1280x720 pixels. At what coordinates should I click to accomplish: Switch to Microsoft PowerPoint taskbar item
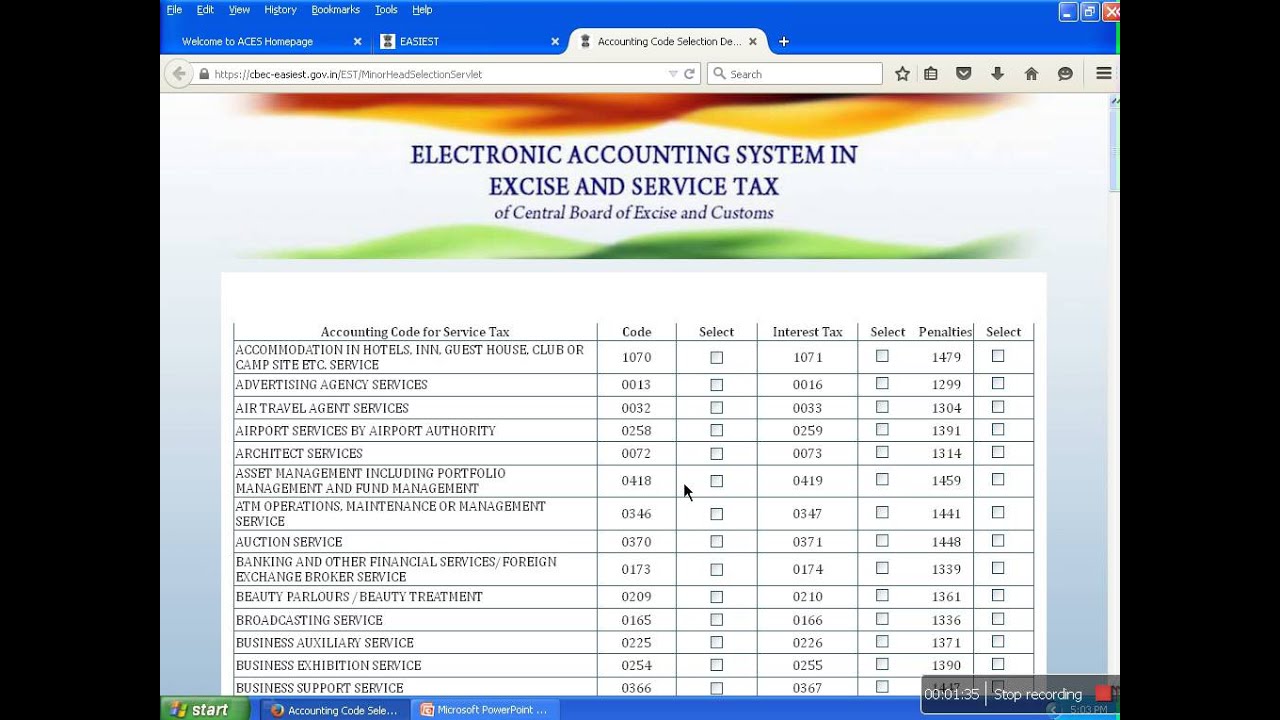pos(485,710)
